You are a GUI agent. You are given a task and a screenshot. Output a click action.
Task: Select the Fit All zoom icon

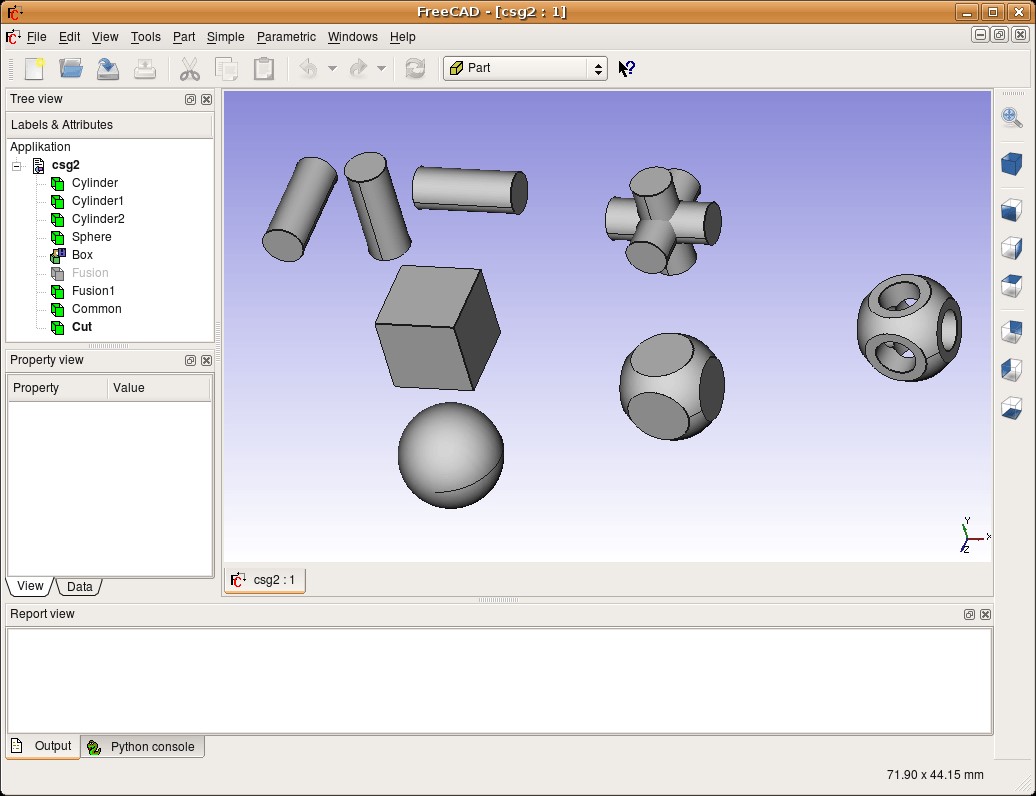1011,117
